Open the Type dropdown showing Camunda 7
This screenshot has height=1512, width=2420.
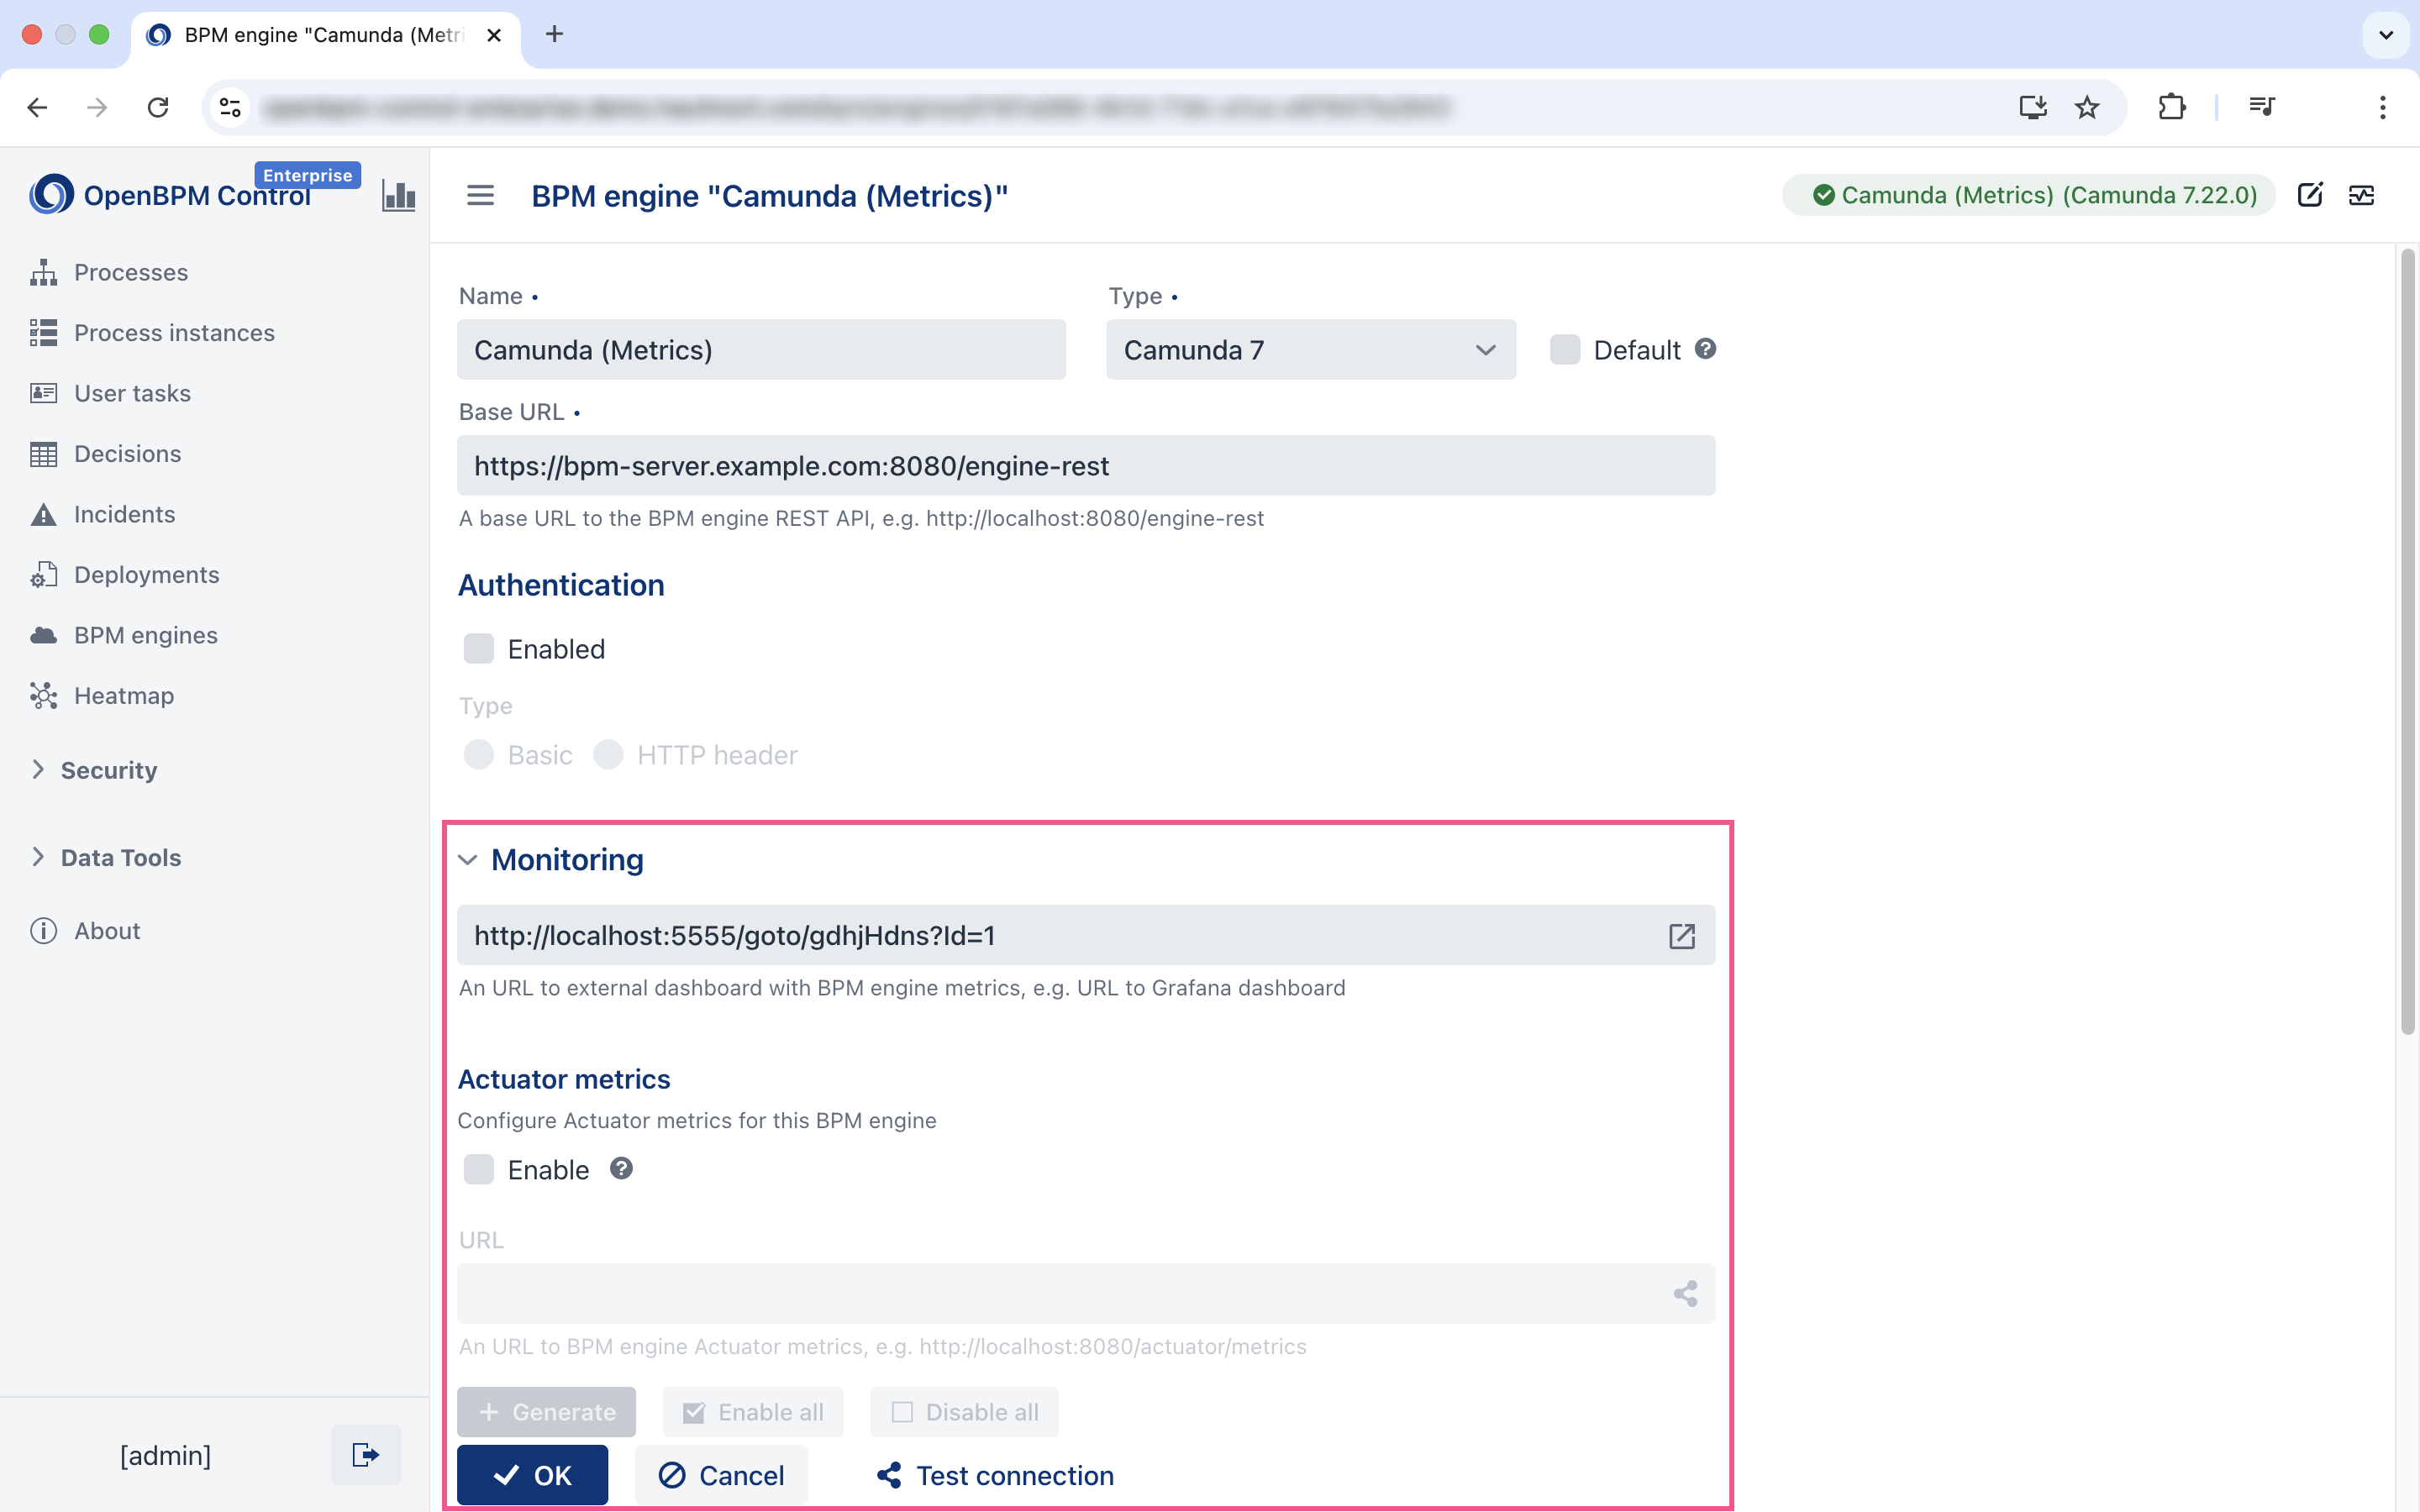[1311, 350]
